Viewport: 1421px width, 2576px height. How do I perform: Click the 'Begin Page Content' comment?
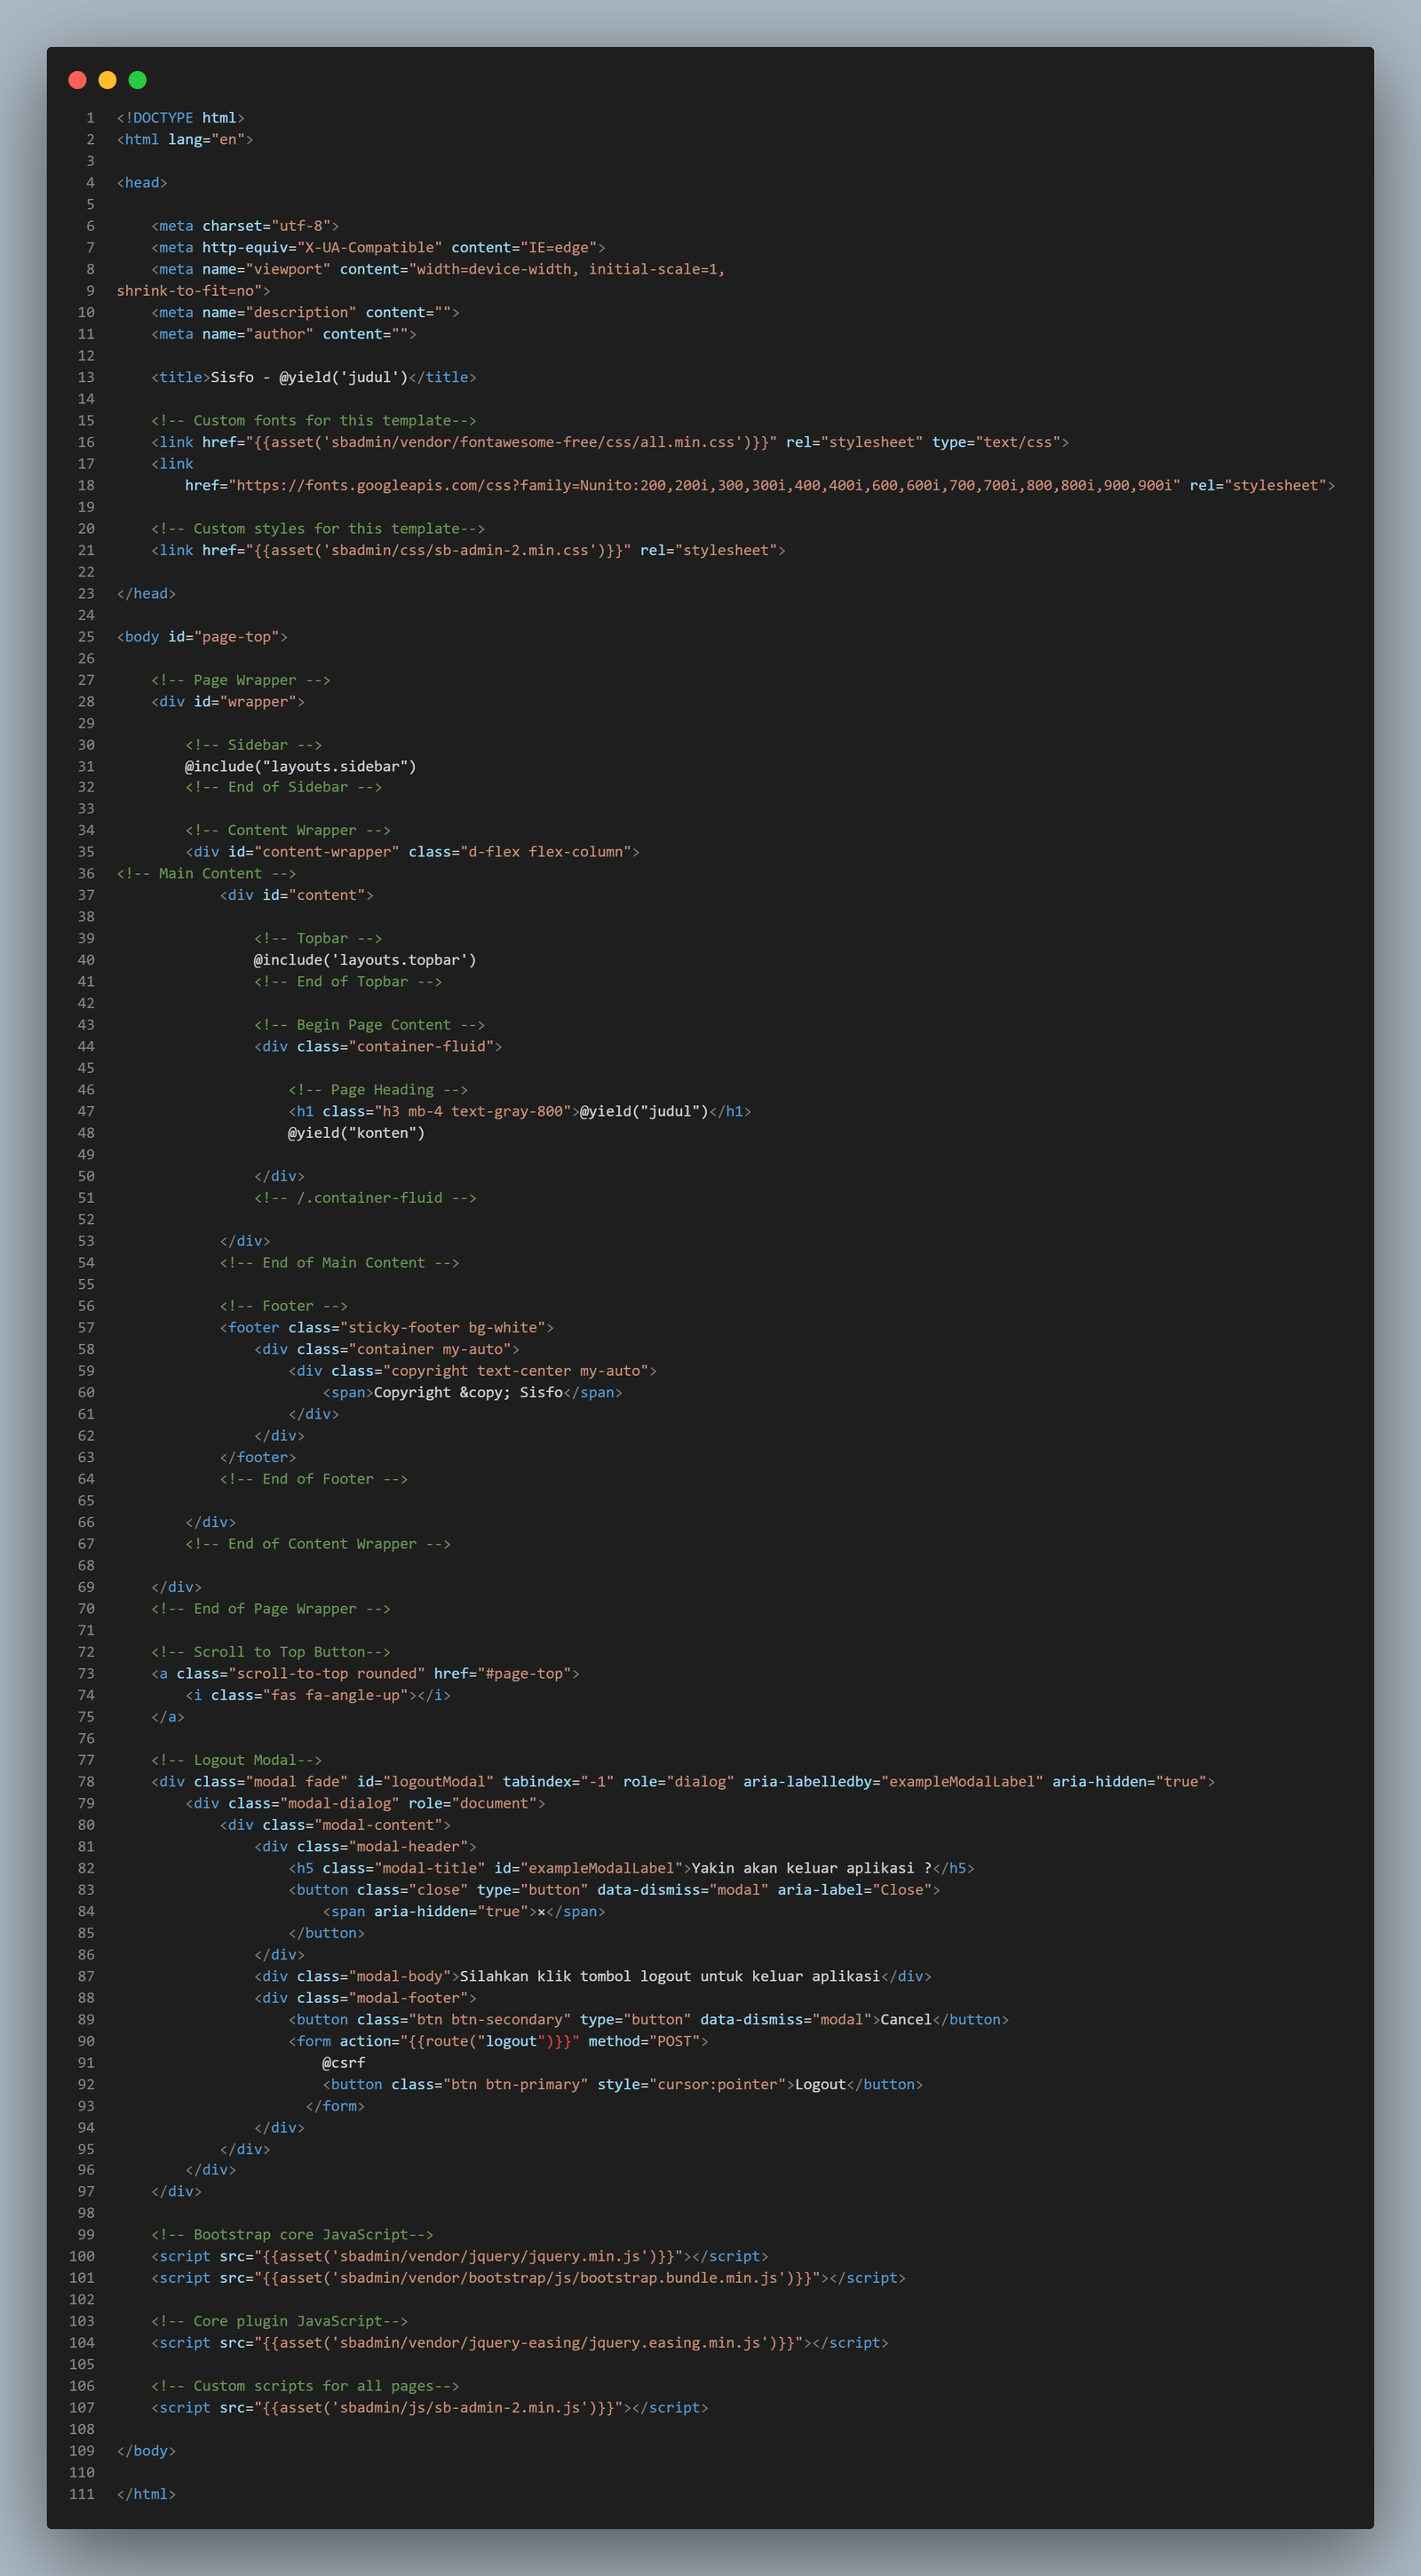point(369,1025)
